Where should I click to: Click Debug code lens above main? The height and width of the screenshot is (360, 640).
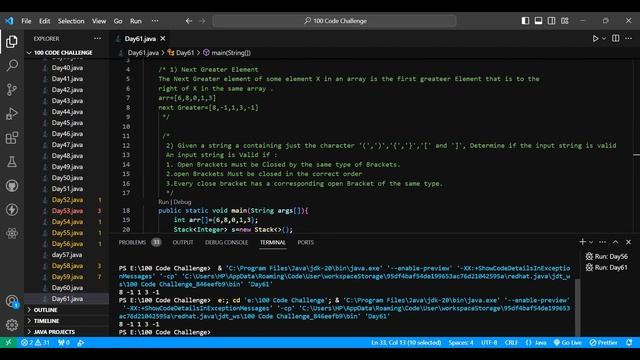(x=182, y=202)
